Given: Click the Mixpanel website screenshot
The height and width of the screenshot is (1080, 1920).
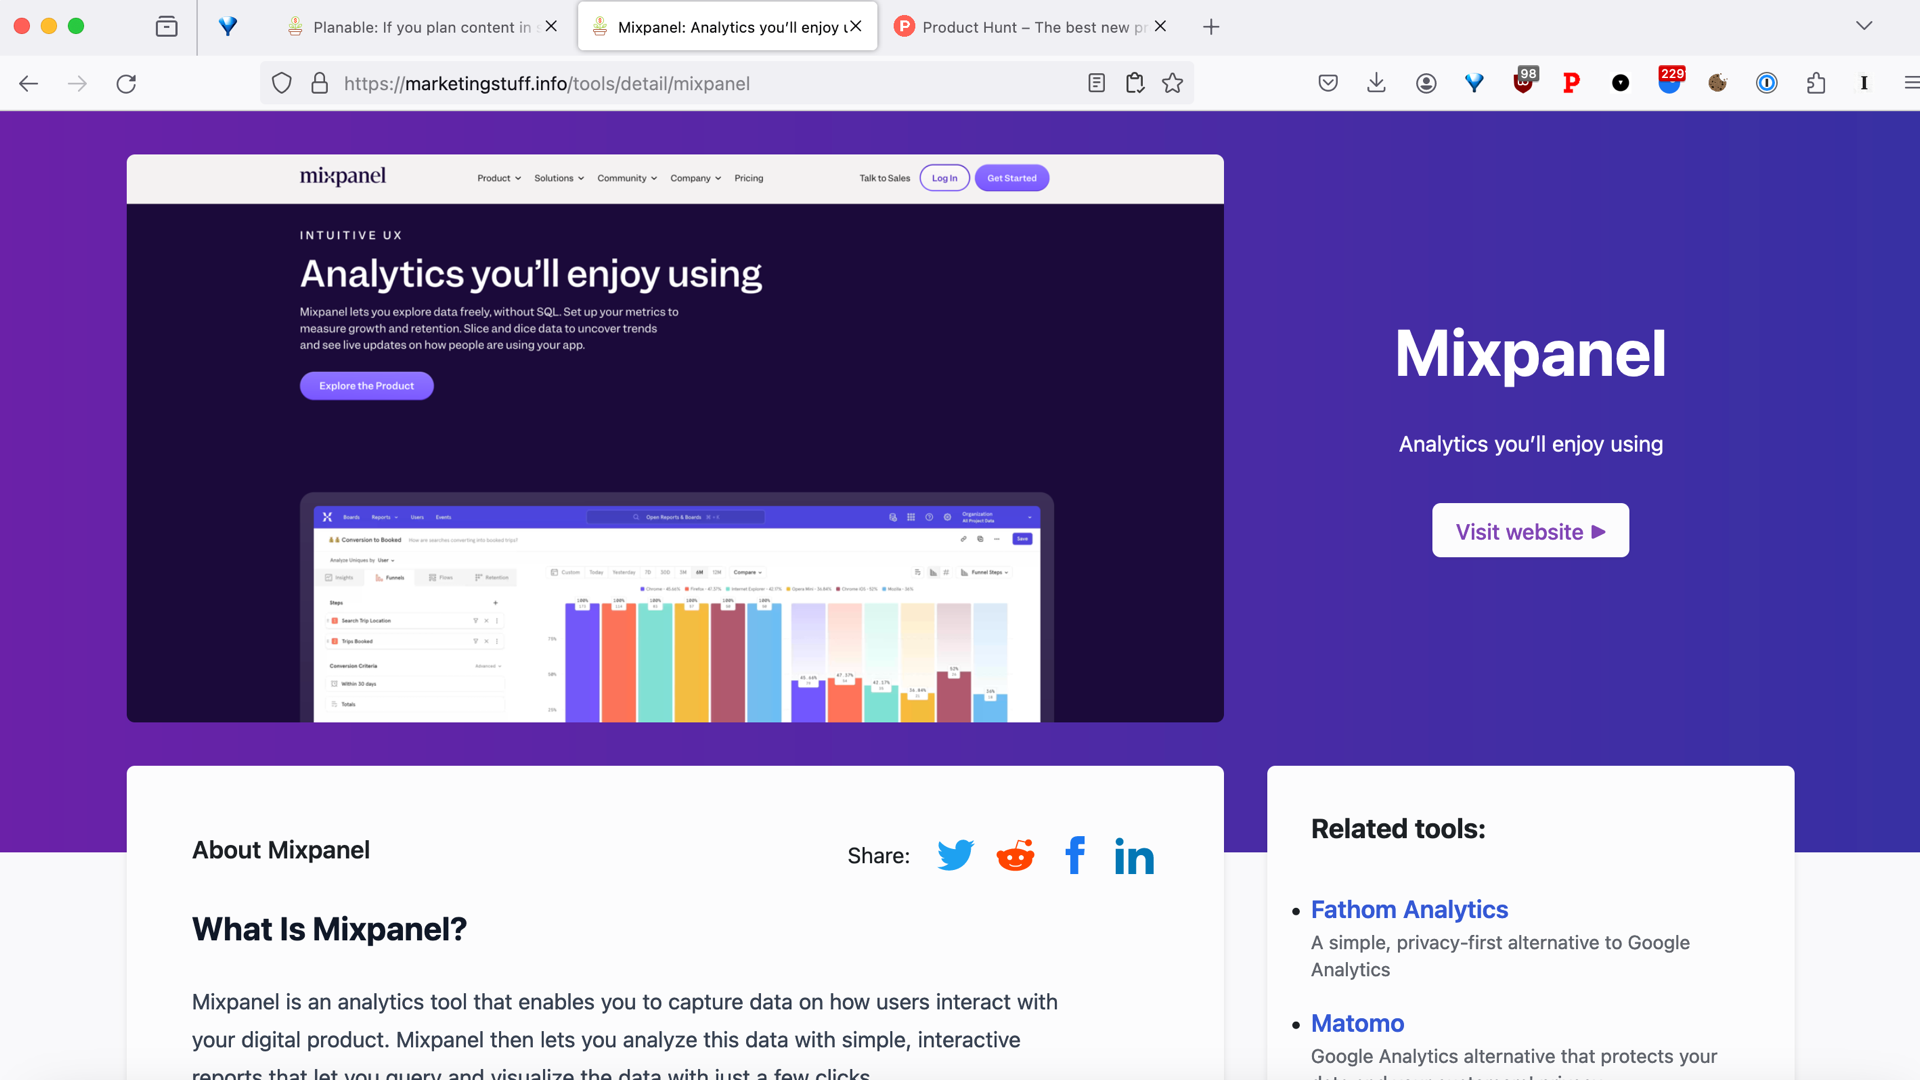Looking at the screenshot, I should pos(675,438).
